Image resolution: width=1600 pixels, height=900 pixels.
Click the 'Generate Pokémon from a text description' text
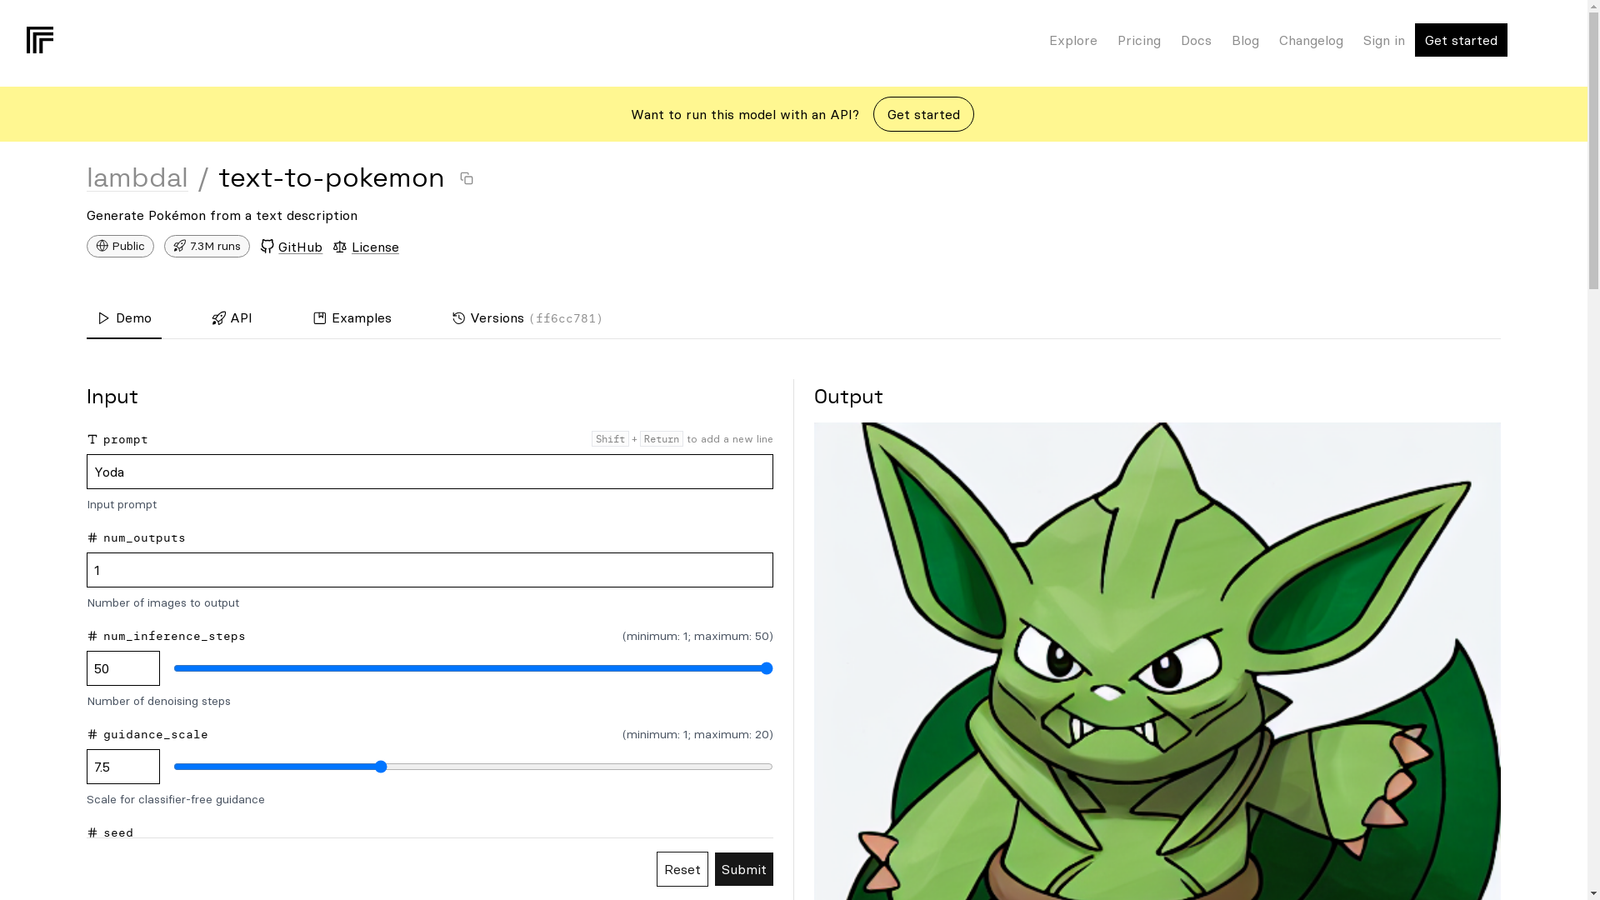[x=222, y=215]
